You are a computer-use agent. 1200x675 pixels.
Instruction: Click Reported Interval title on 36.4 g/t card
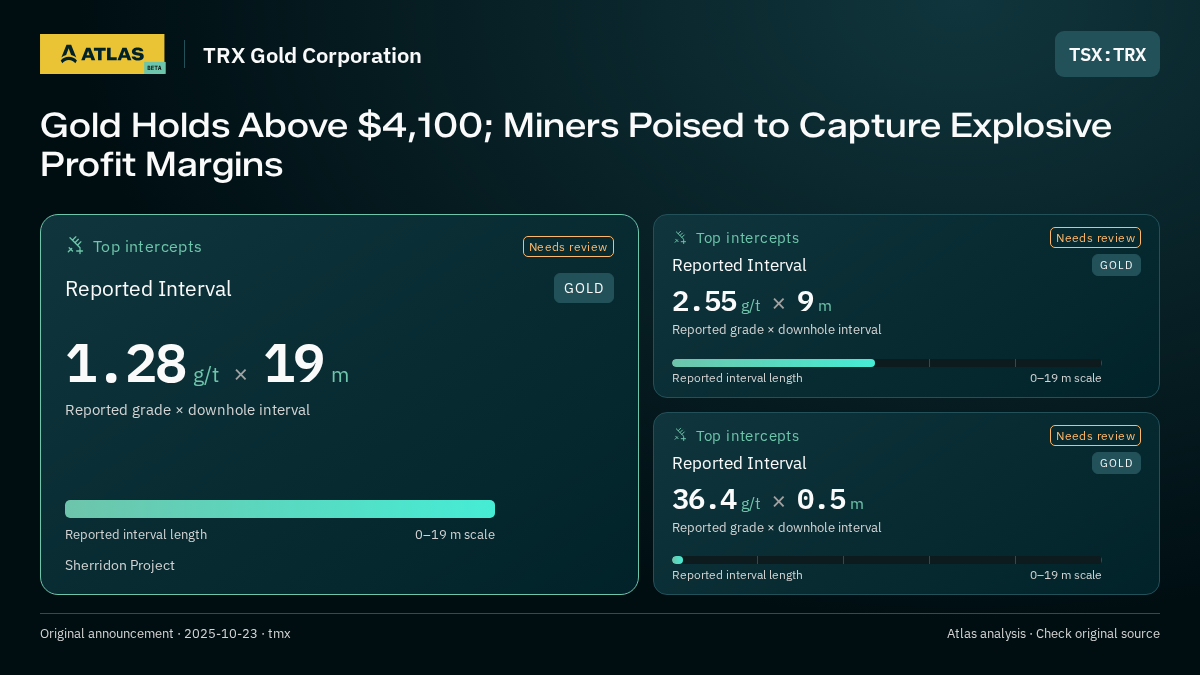[739, 463]
